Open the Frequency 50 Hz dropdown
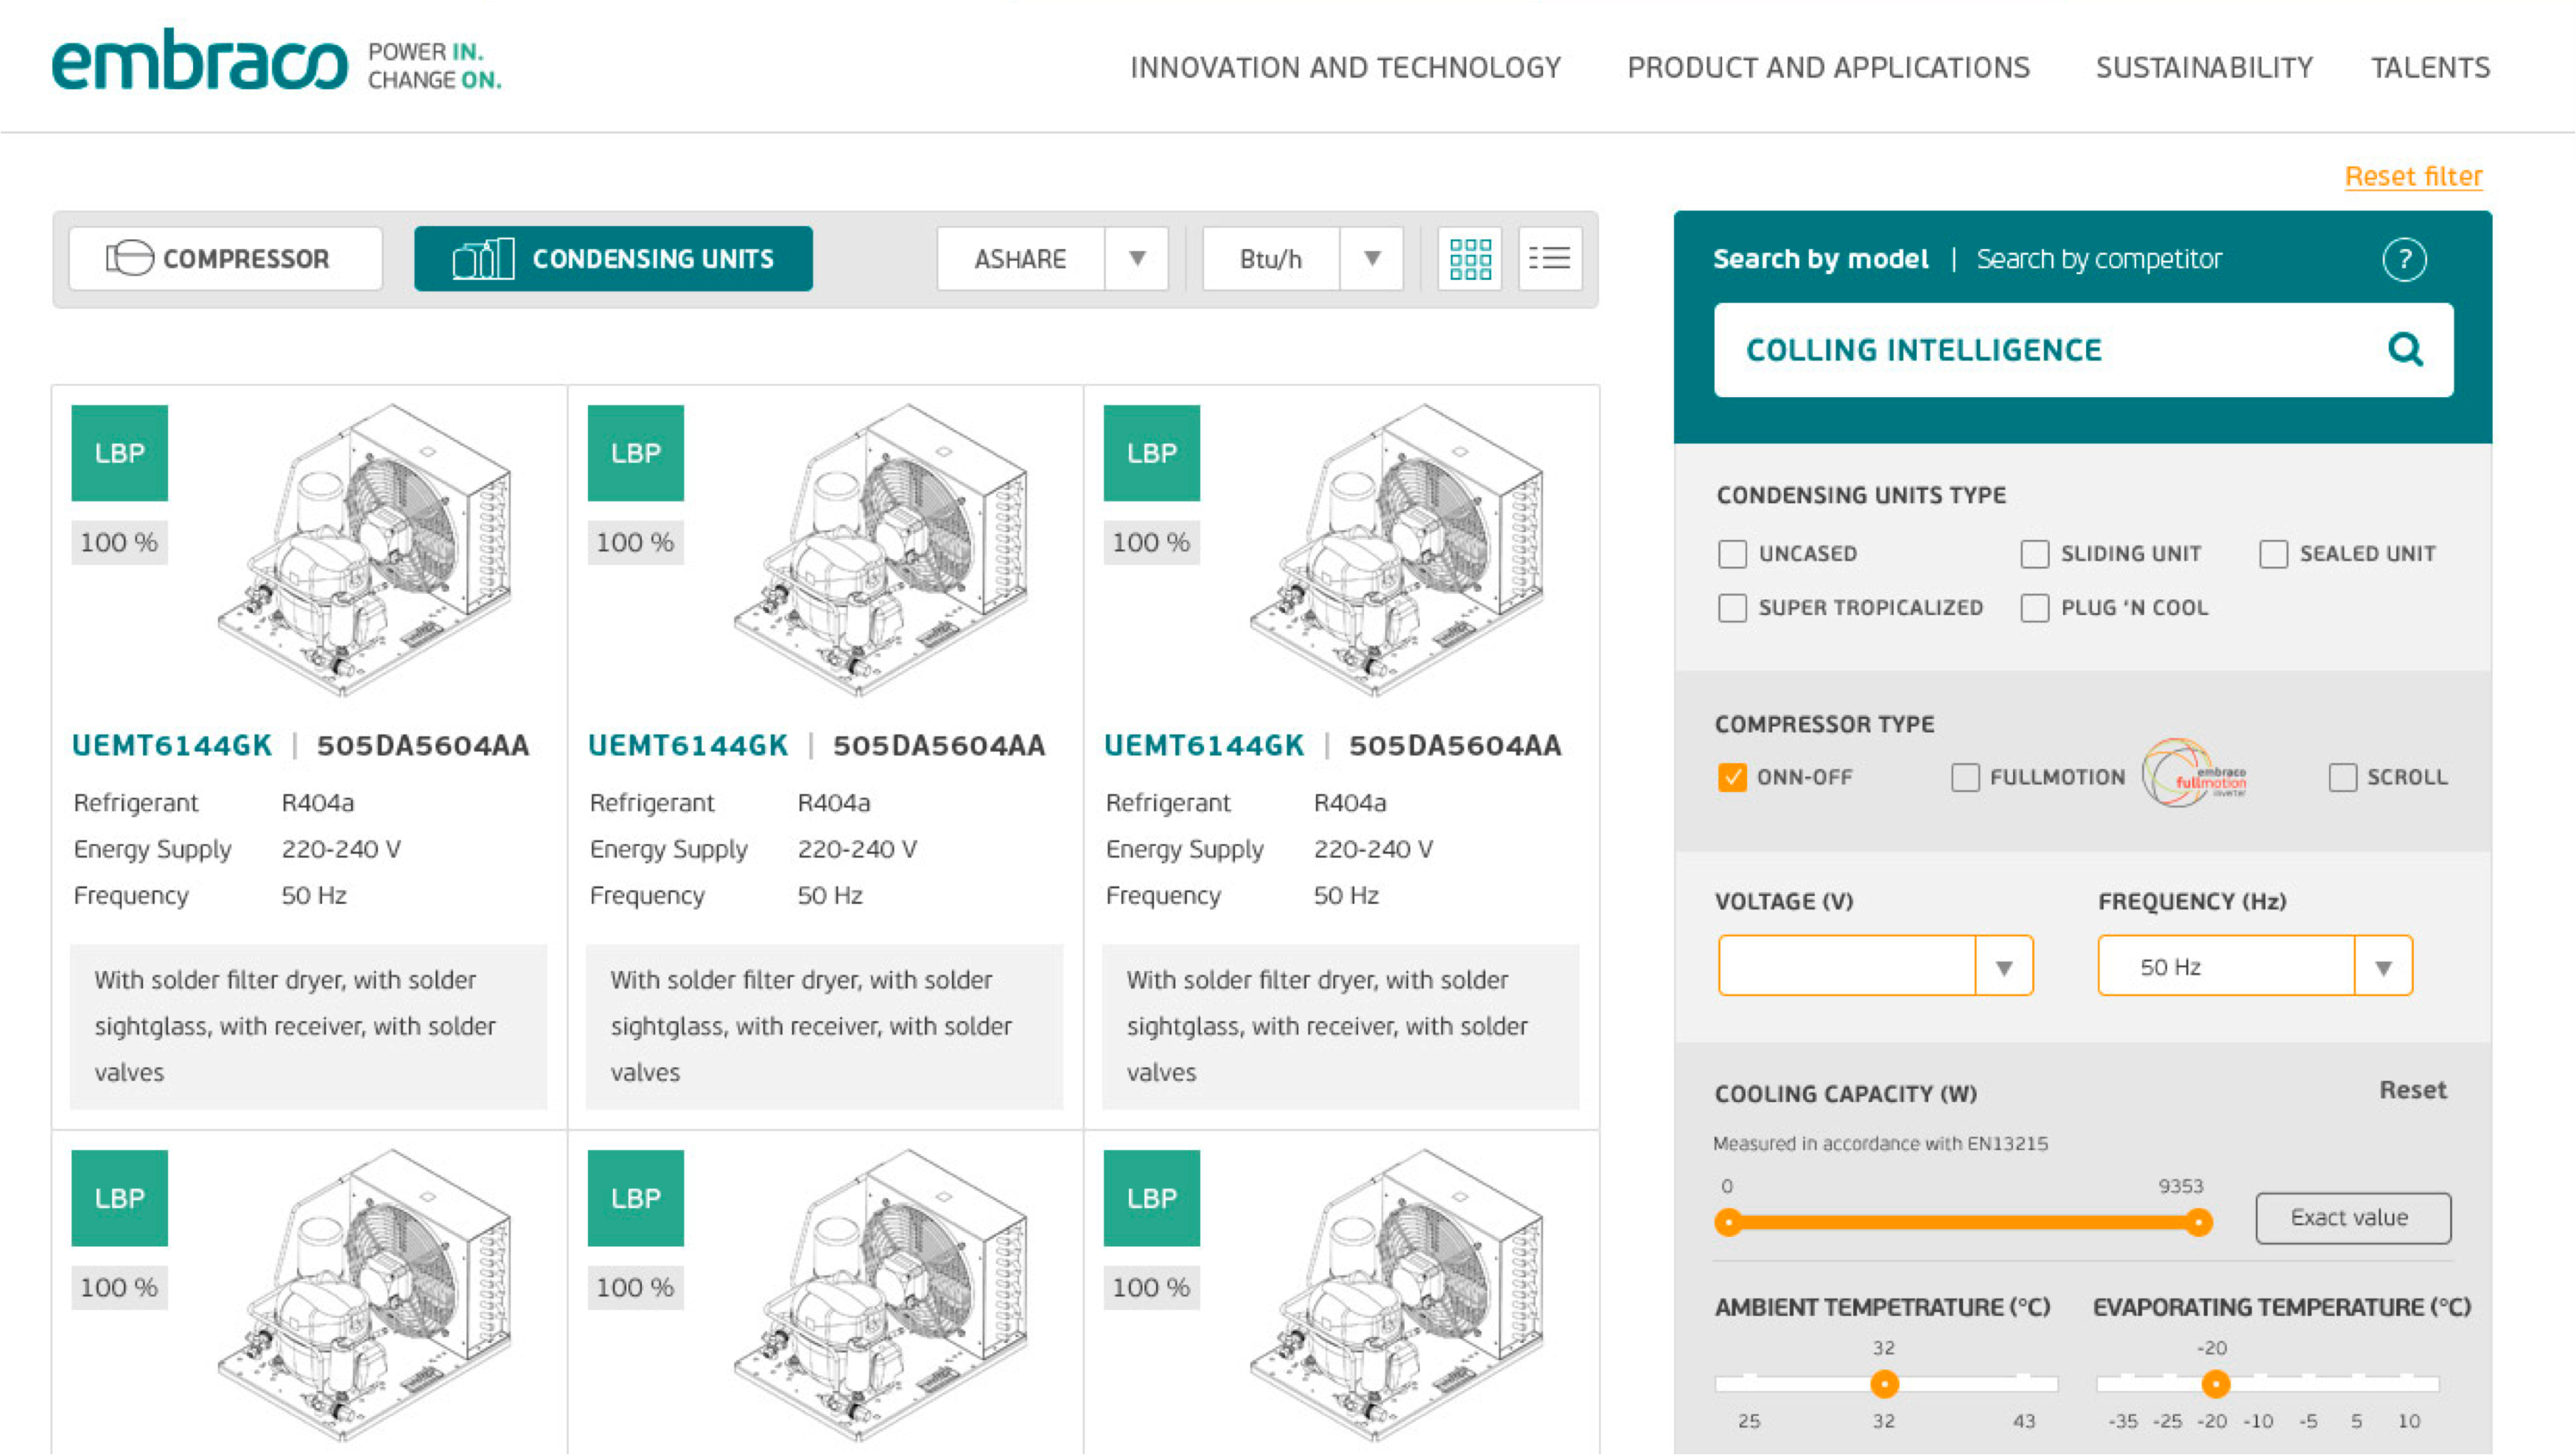The width and height of the screenshot is (2576, 1455). point(2255,966)
